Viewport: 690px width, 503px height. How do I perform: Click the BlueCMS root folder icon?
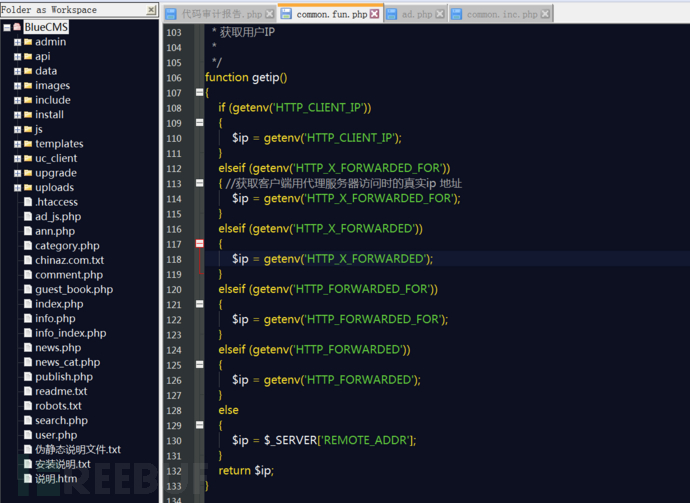pos(17,28)
